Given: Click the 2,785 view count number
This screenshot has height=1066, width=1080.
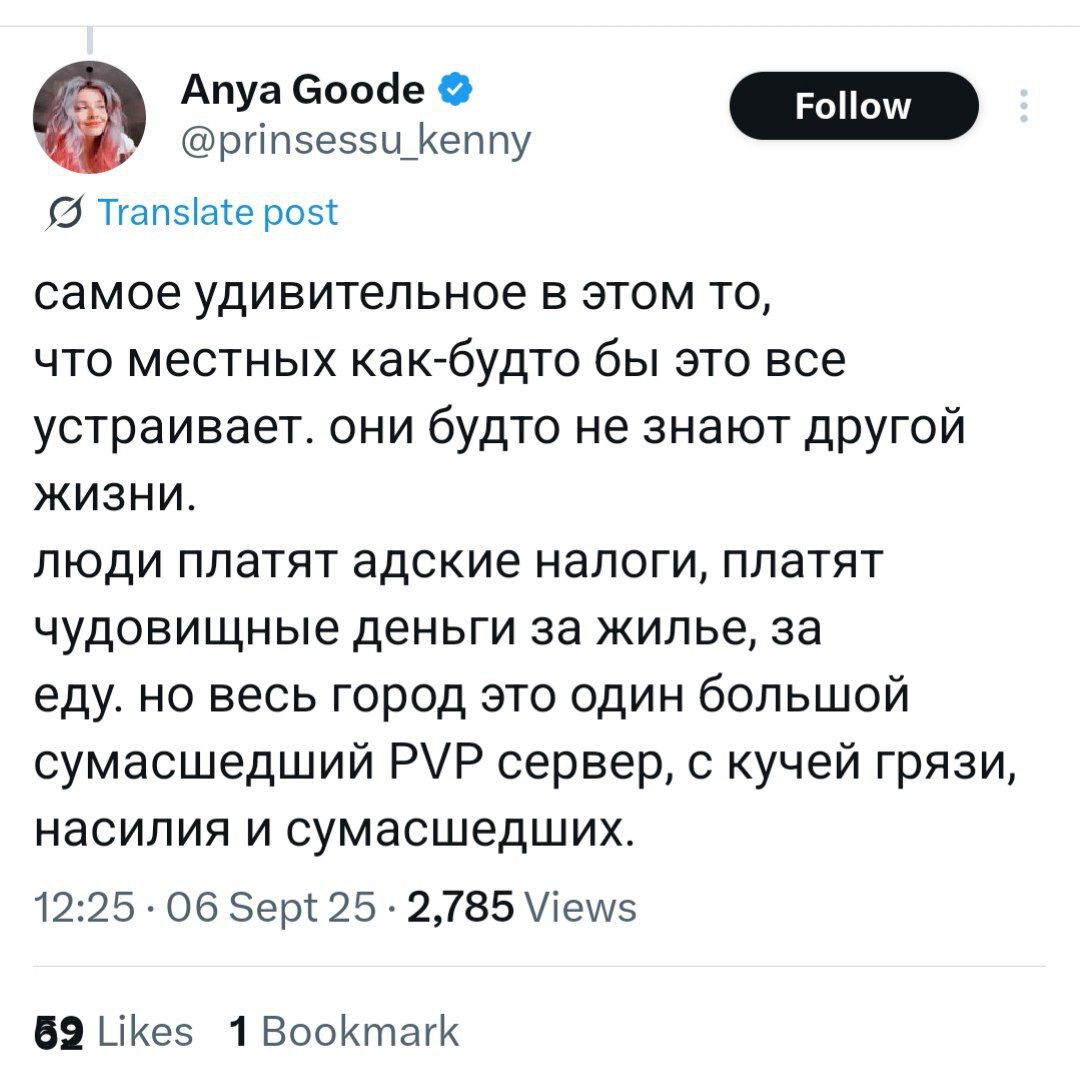Looking at the screenshot, I should tap(462, 908).
